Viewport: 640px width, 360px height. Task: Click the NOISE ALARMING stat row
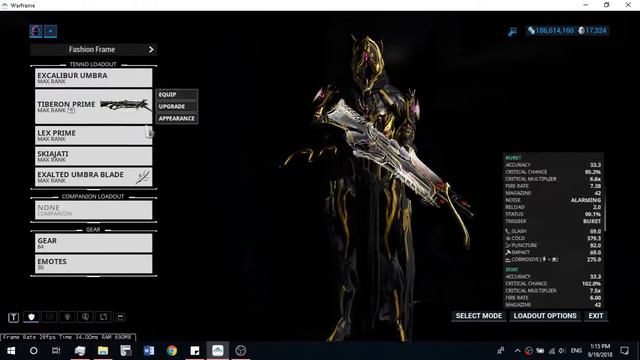[x=553, y=200]
